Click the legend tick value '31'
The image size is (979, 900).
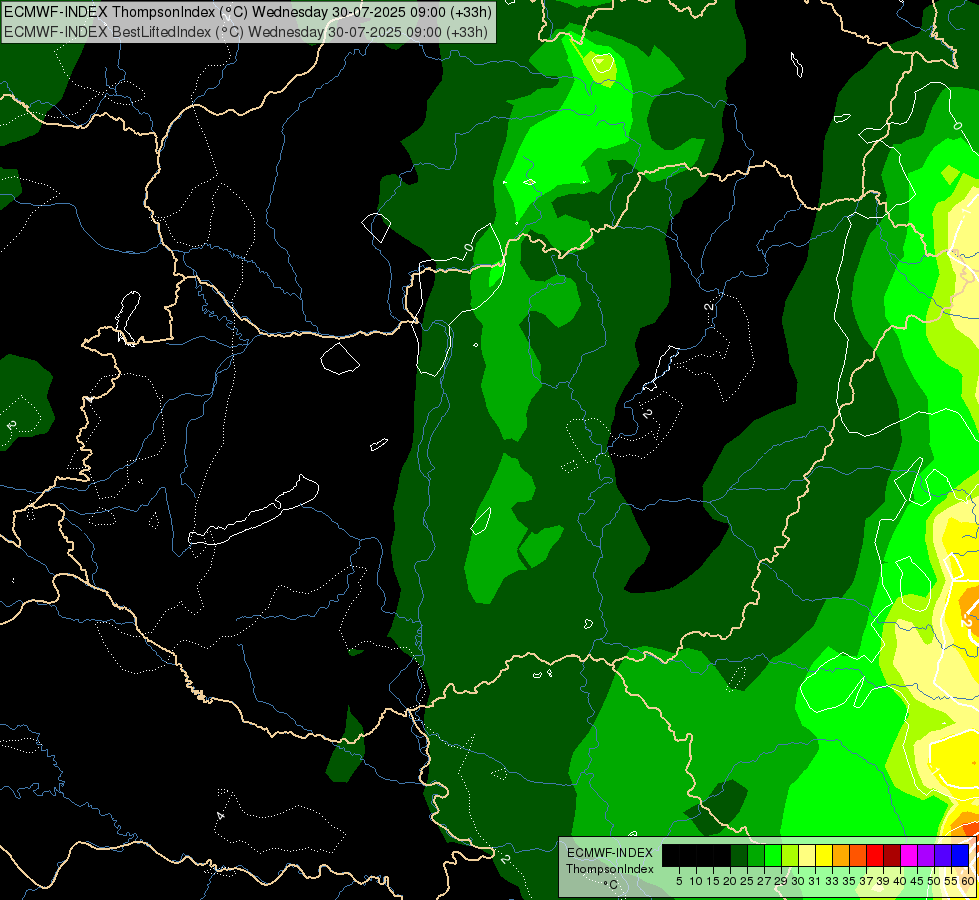coord(815,881)
